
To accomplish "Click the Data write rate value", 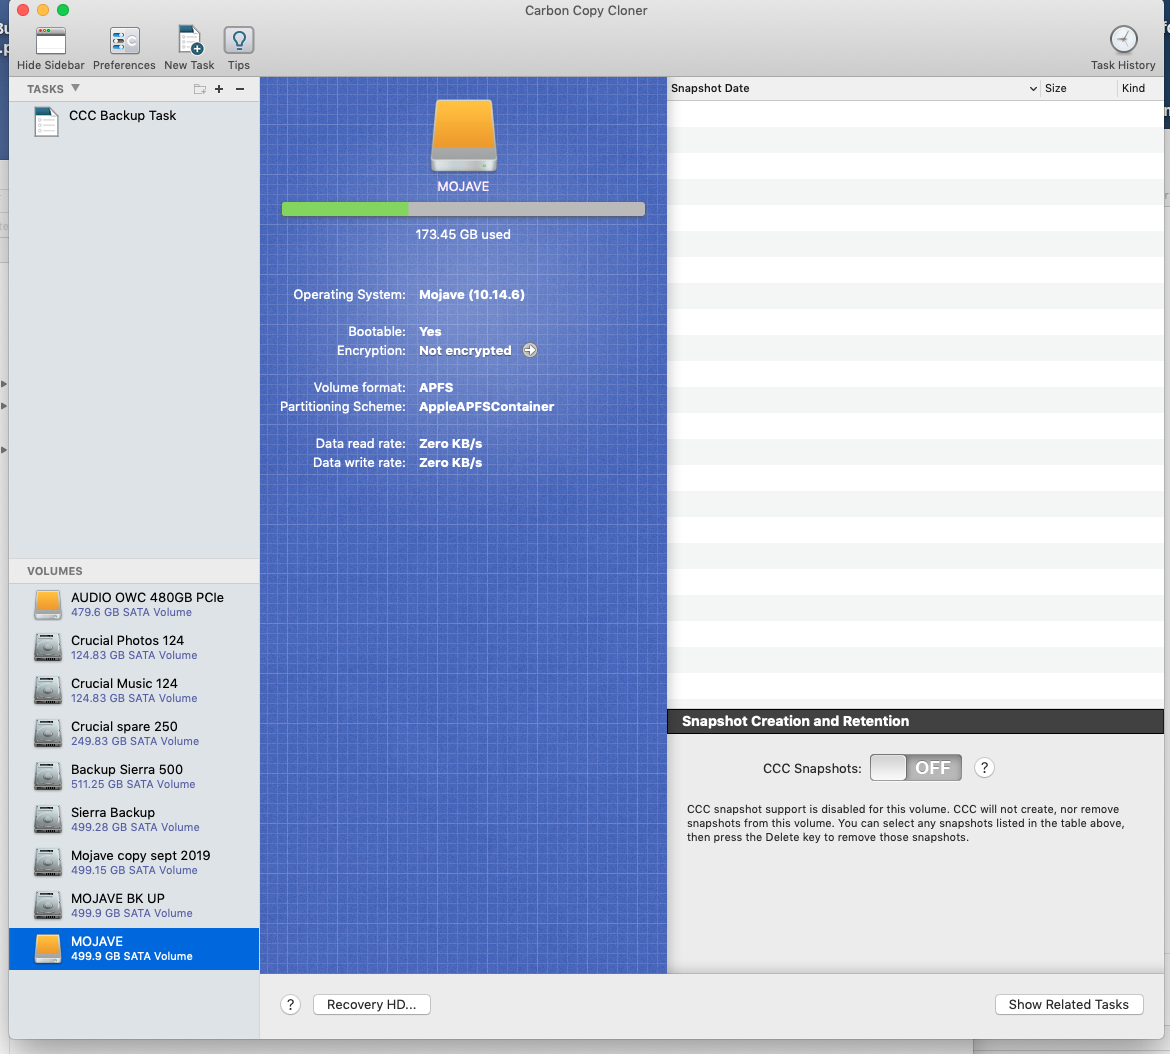I will (x=451, y=462).
